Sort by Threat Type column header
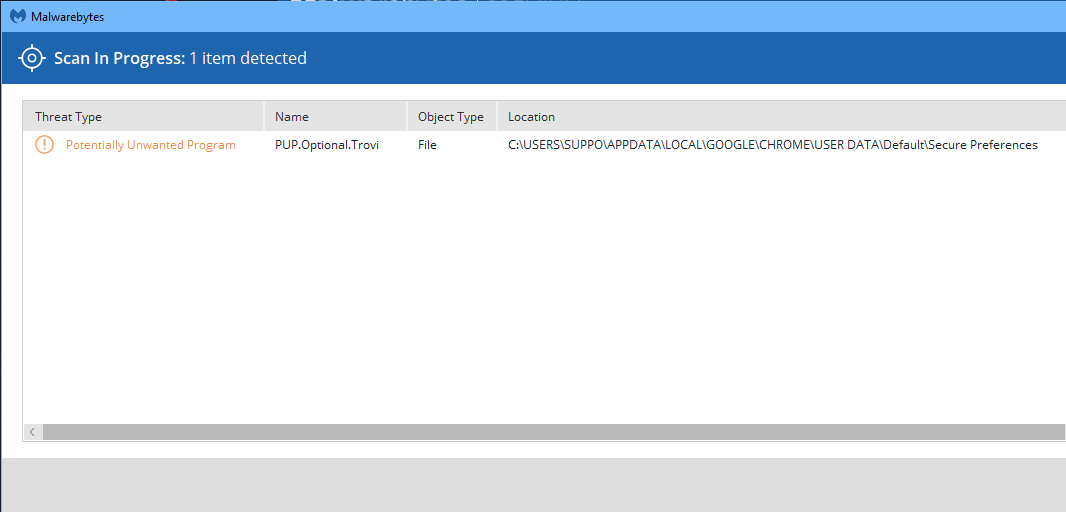The height and width of the screenshot is (512, 1066). (x=143, y=116)
